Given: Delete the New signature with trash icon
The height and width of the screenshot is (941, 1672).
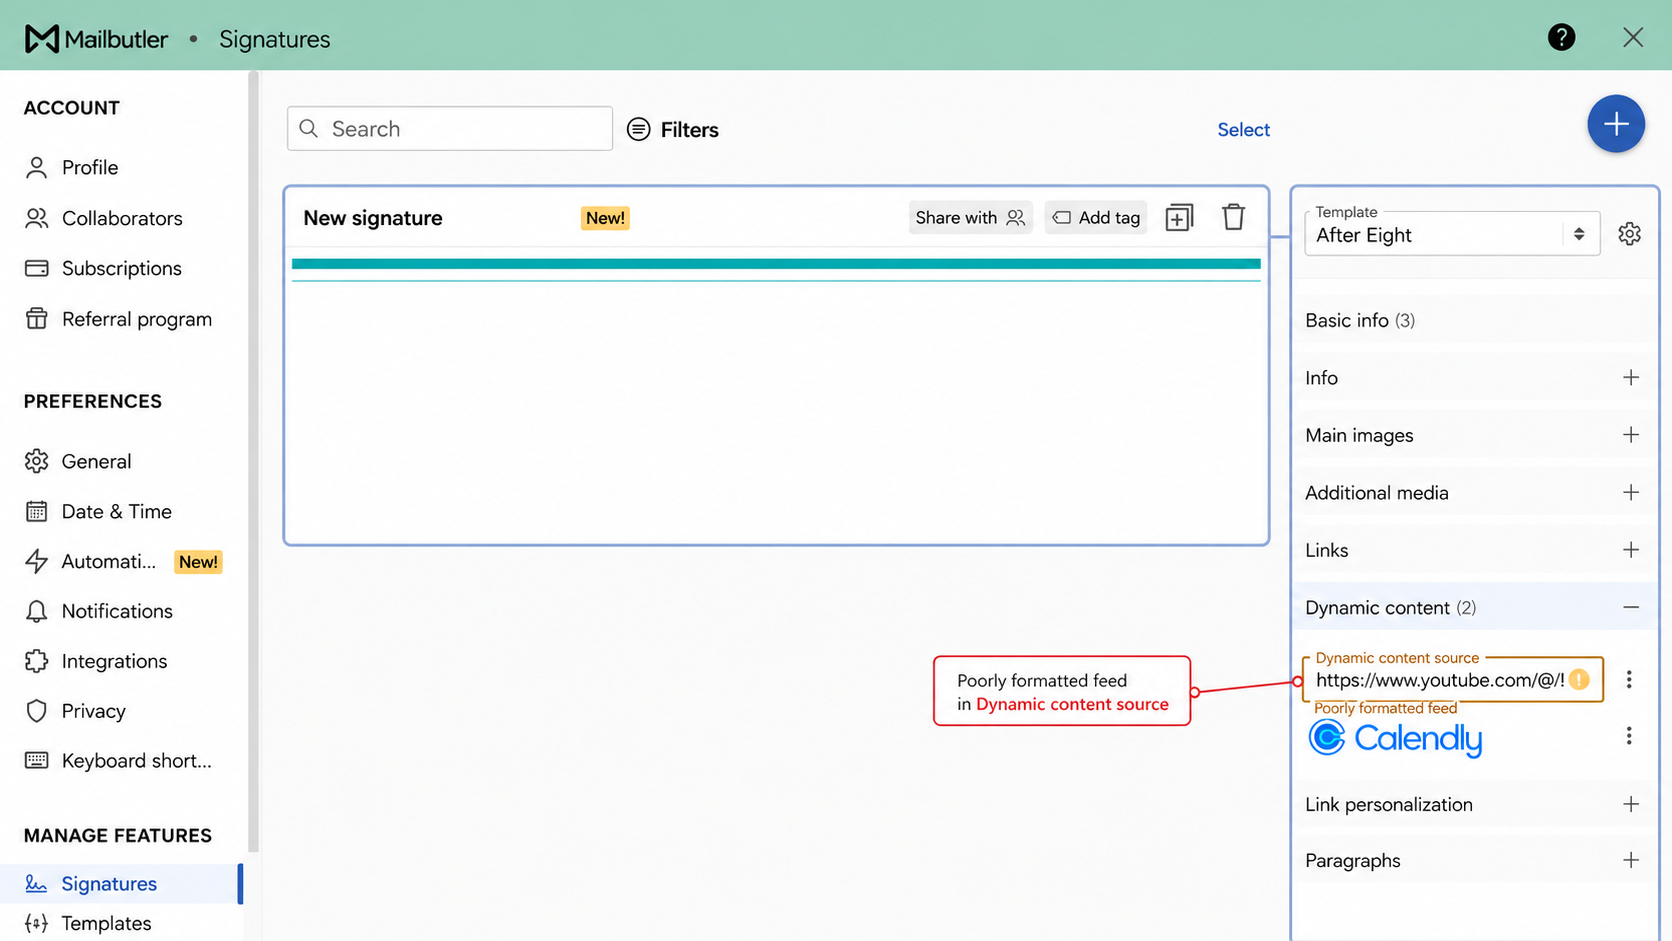Looking at the screenshot, I should (x=1233, y=217).
